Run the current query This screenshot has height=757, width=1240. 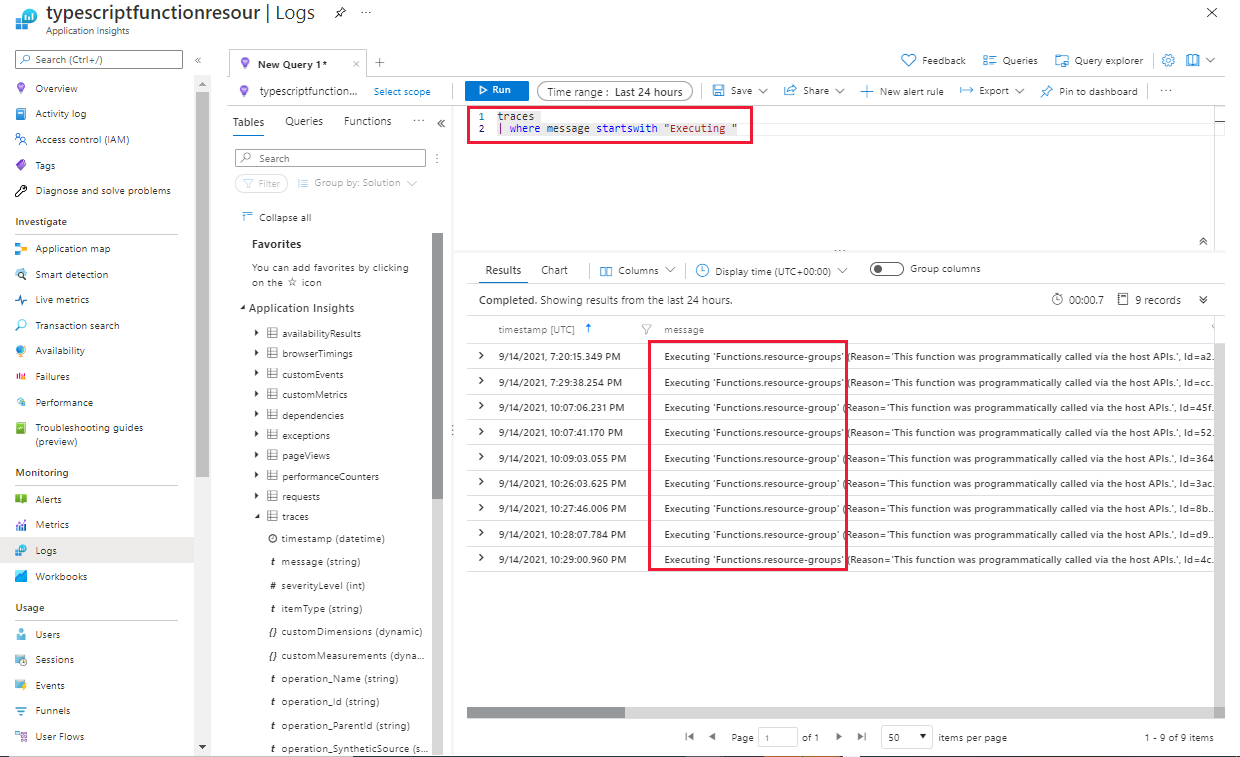[x=496, y=89]
